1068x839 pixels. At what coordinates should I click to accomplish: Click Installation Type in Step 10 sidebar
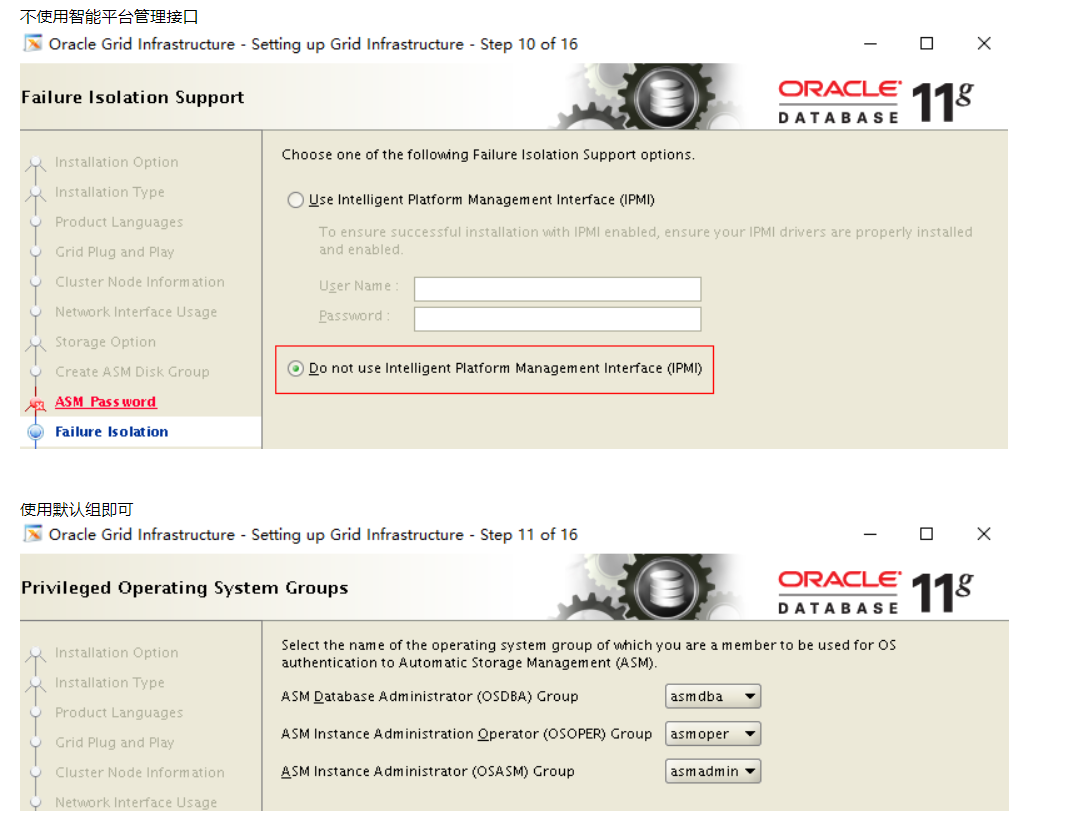pyautogui.click(x=110, y=192)
